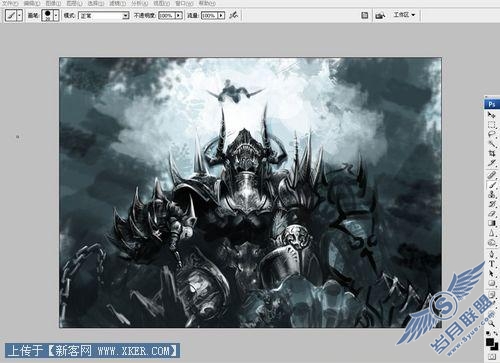The height and width of the screenshot is (363, 500).
Task: Select the Slice tool
Action: point(491,163)
